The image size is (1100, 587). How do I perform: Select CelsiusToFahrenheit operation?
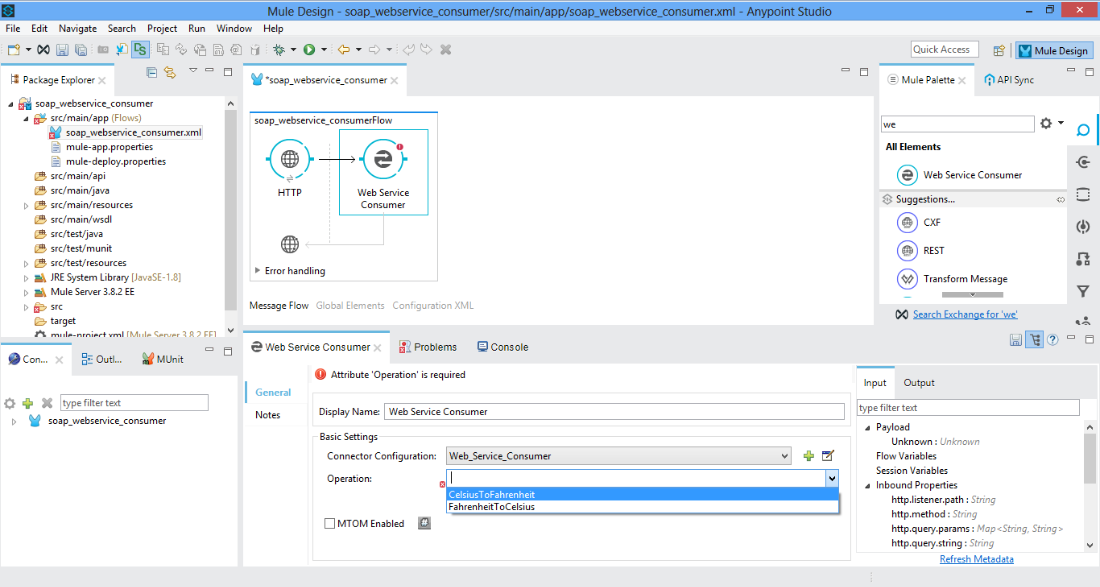(x=643, y=494)
